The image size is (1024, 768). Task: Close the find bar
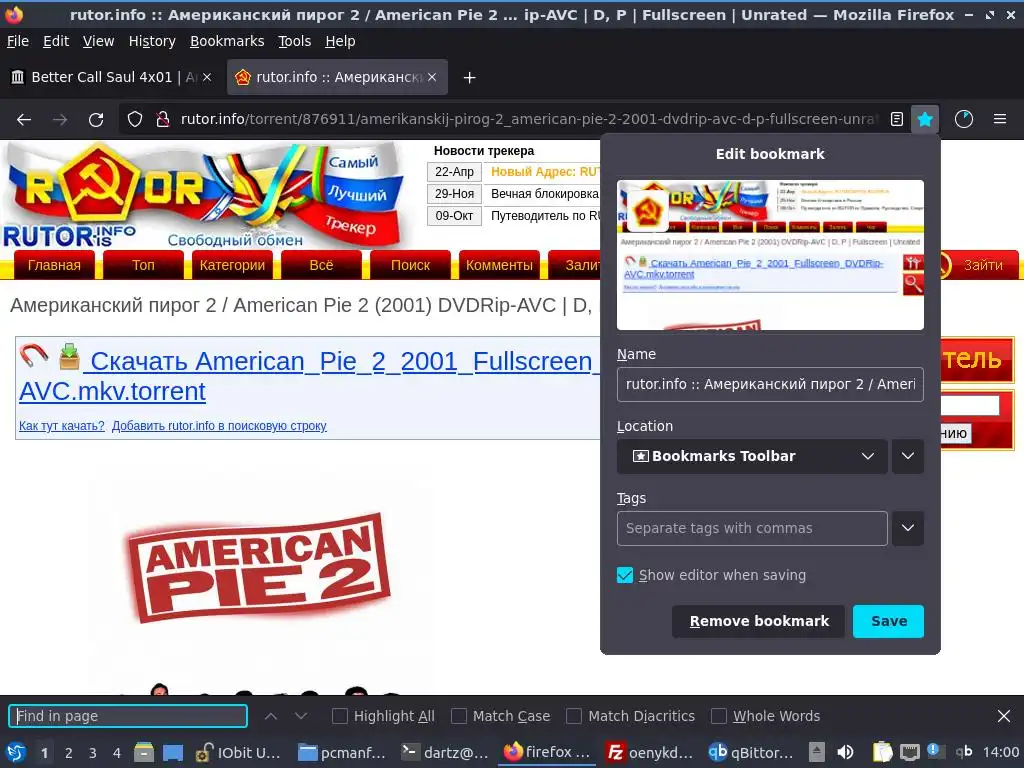(x=1004, y=716)
